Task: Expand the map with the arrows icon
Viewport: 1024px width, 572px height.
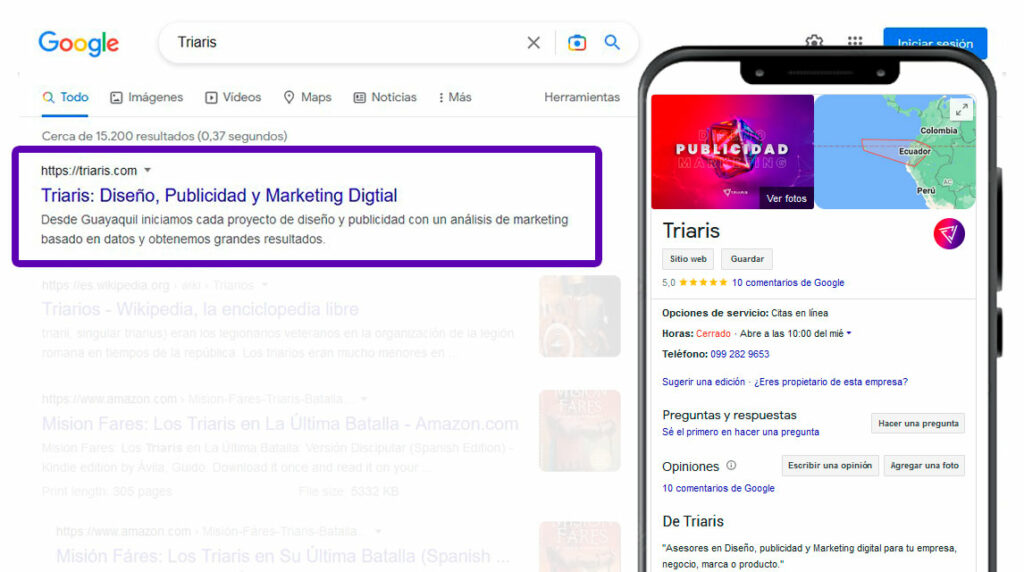Action: pos(961,110)
